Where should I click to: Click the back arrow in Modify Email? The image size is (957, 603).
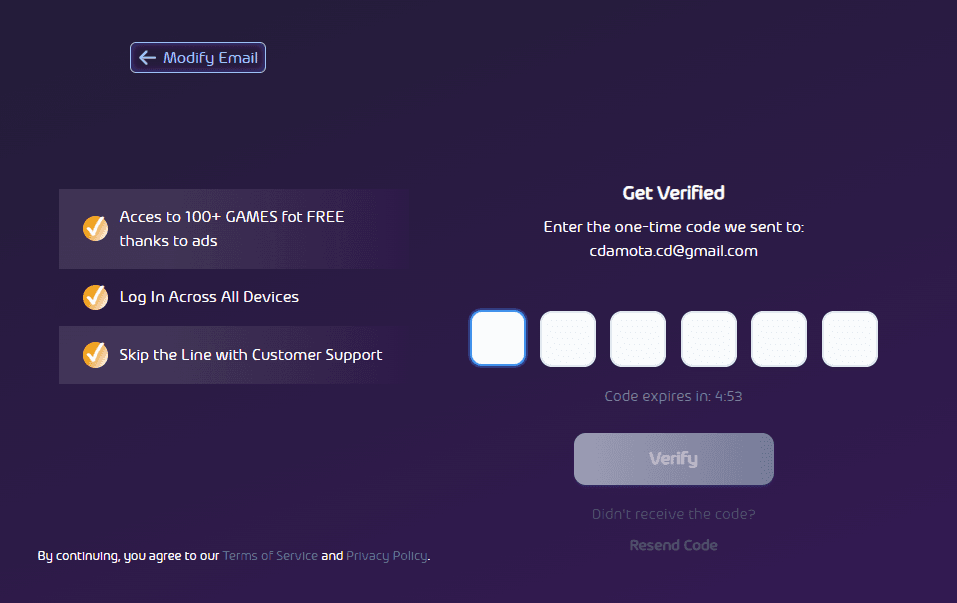point(147,57)
